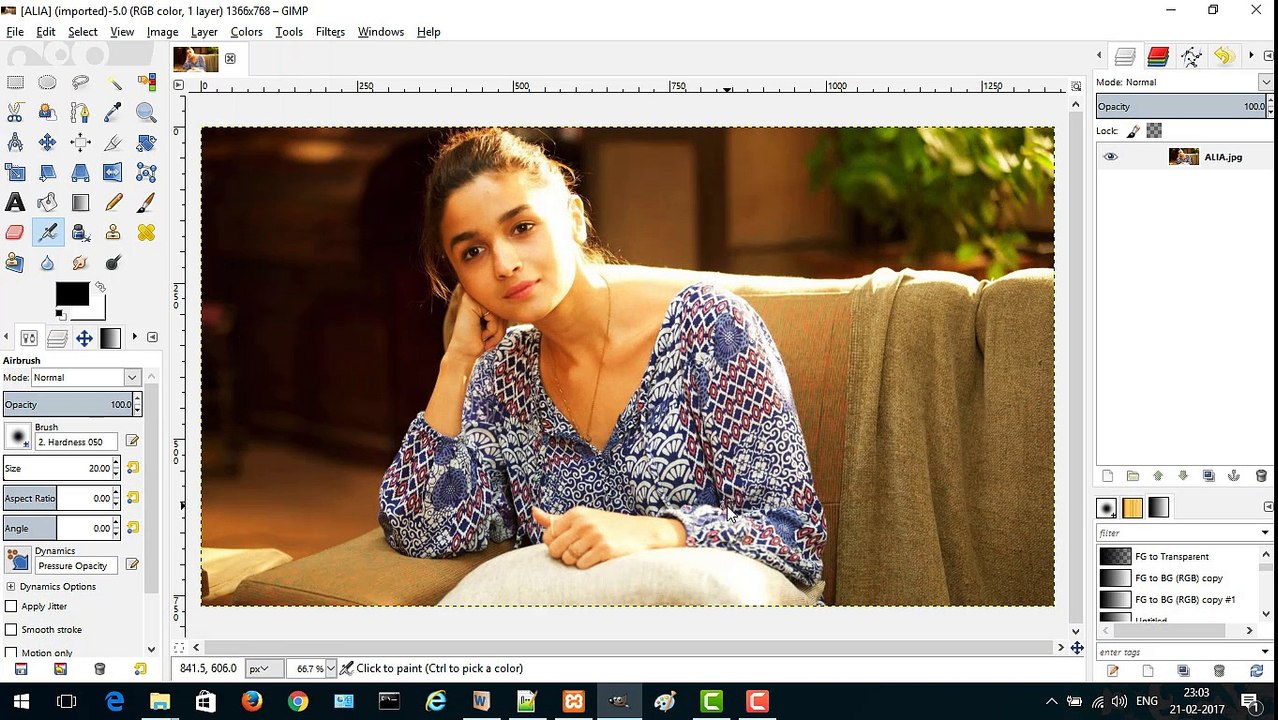Toggle the Size link chain button
The width and height of the screenshot is (1278, 720).
[132, 468]
